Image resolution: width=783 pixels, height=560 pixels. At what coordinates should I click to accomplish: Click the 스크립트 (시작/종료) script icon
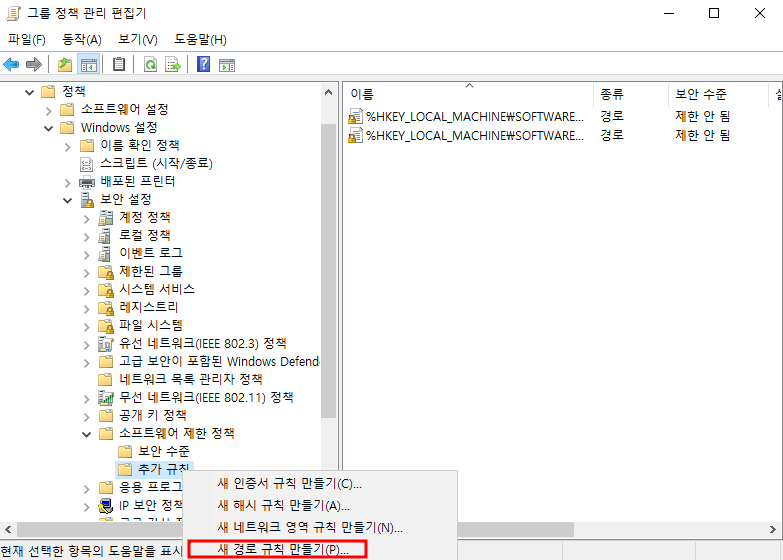pyautogui.click(x=86, y=164)
